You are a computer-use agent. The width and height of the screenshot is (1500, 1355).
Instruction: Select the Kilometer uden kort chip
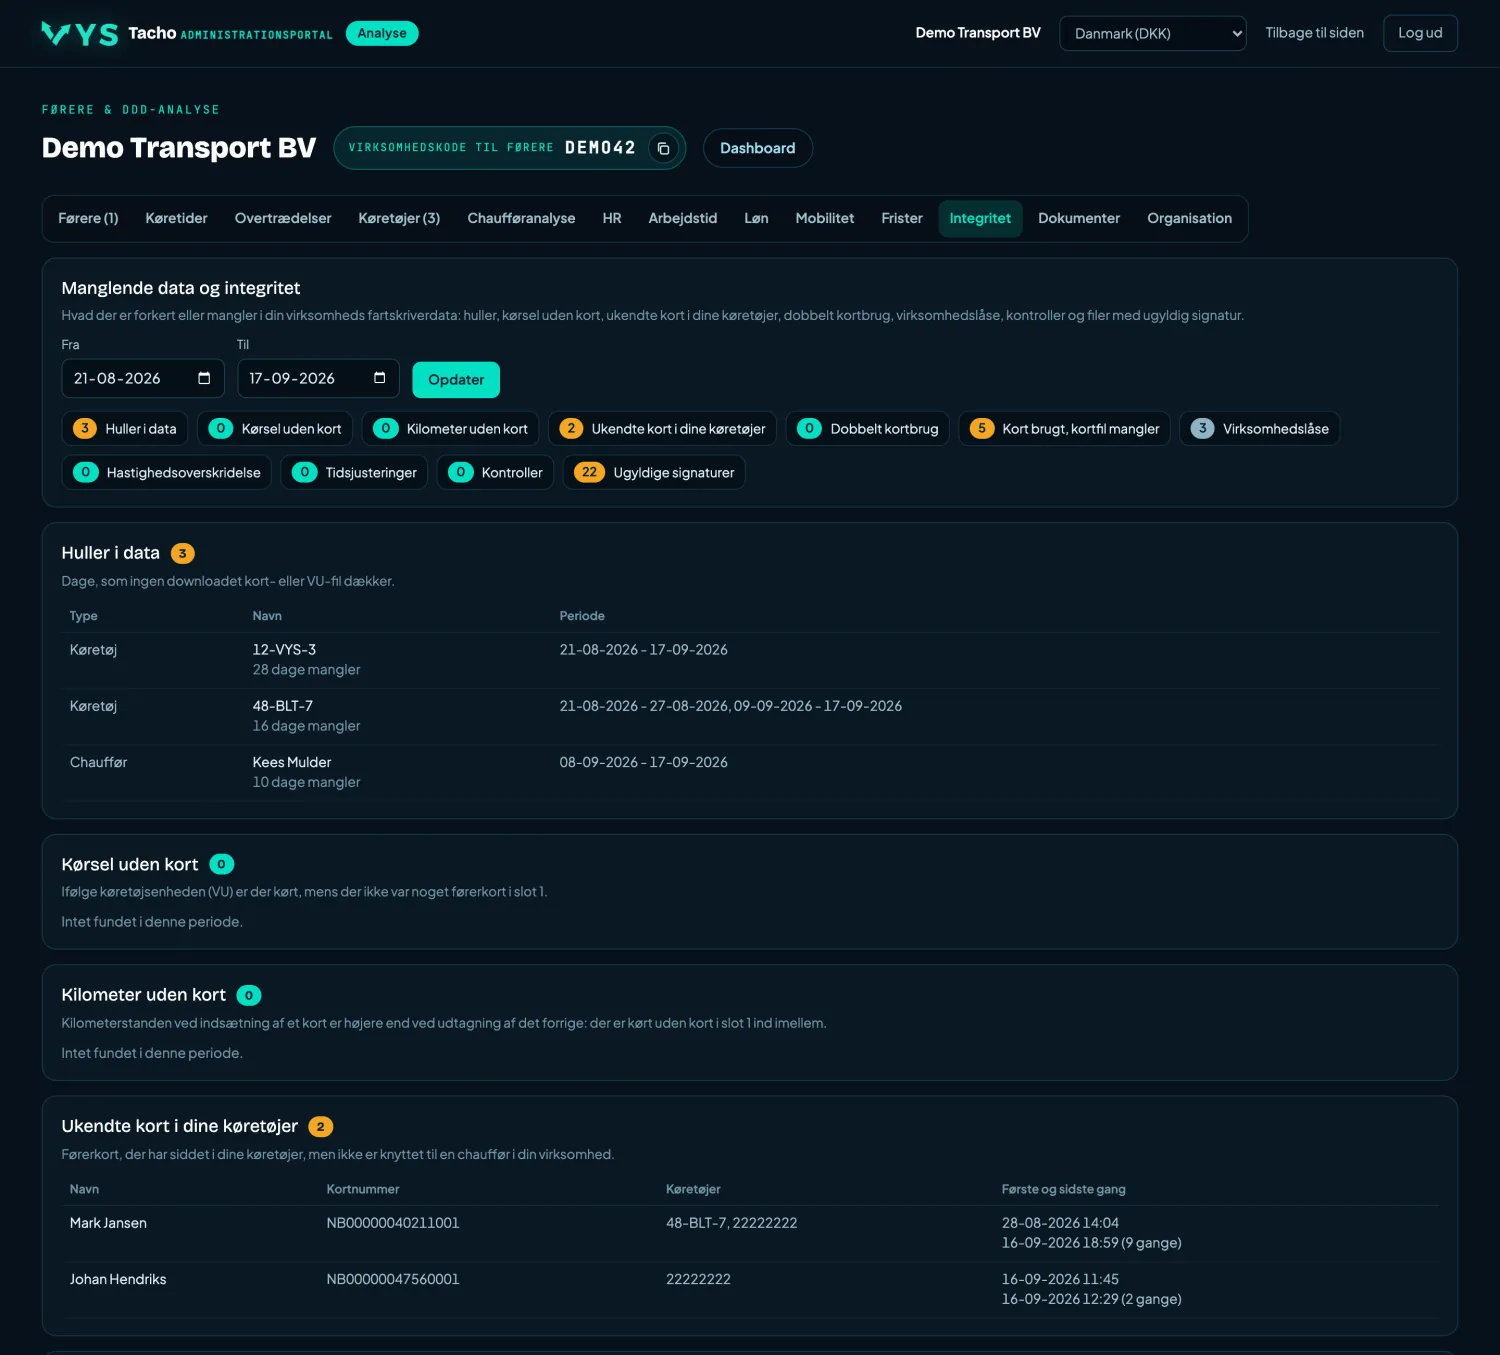click(450, 429)
